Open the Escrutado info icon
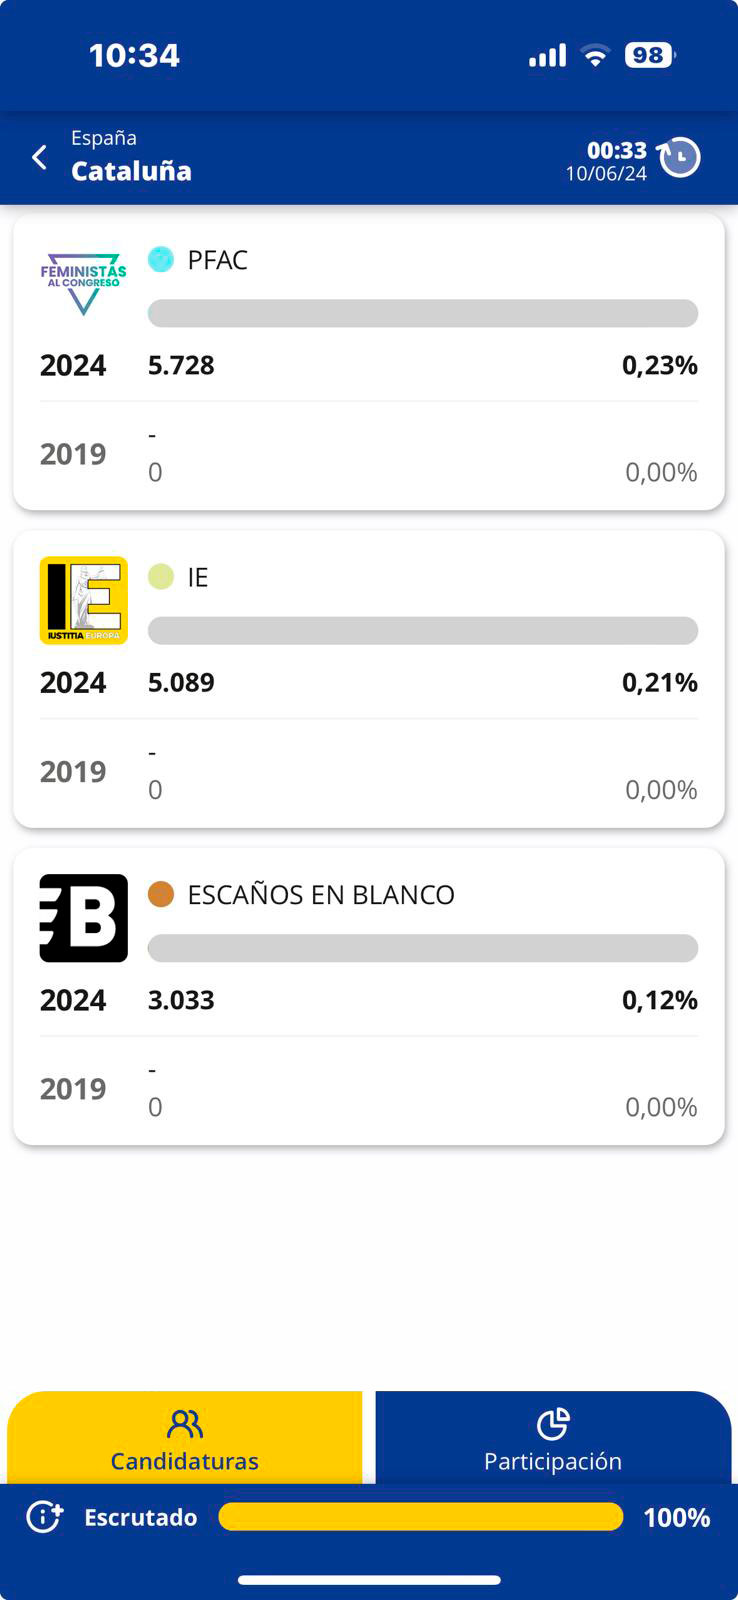The image size is (738, 1600). [x=45, y=1517]
